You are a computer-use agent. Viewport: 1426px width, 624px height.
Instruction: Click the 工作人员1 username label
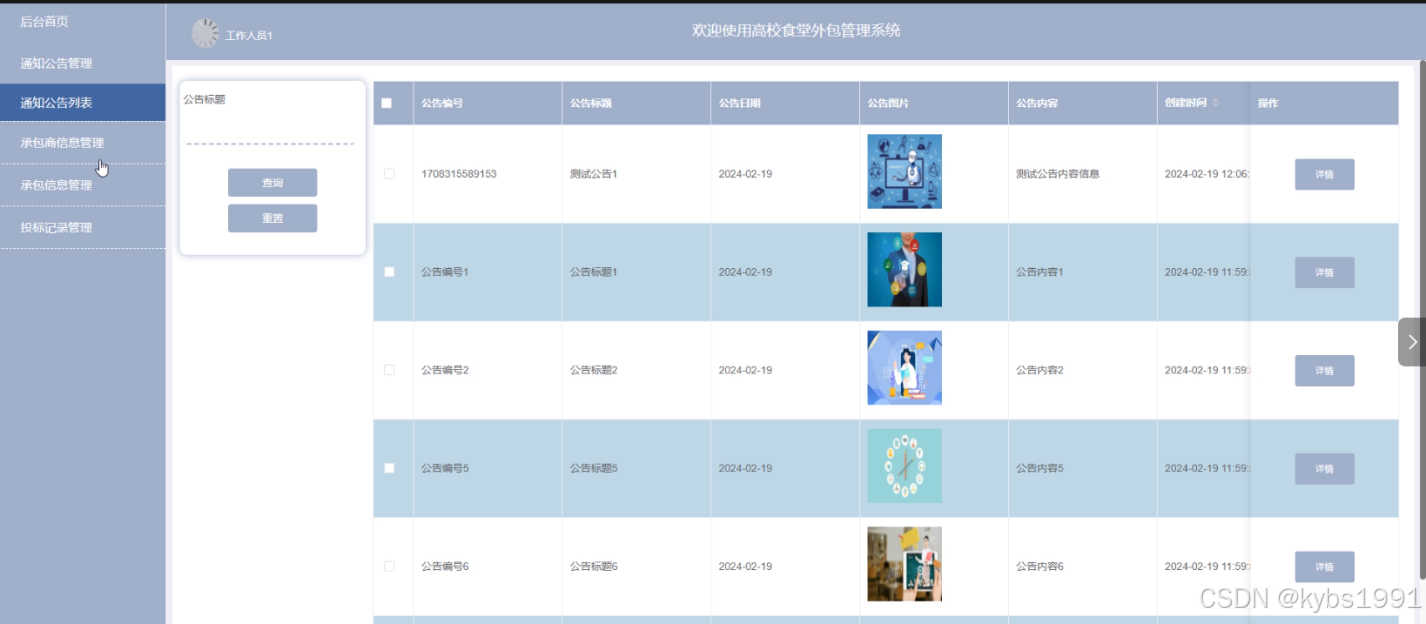coord(249,36)
